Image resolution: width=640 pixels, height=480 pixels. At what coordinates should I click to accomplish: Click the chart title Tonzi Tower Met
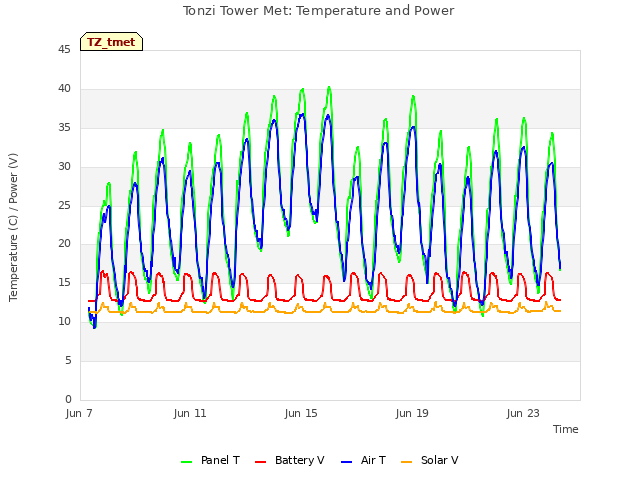click(x=318, y=11)
